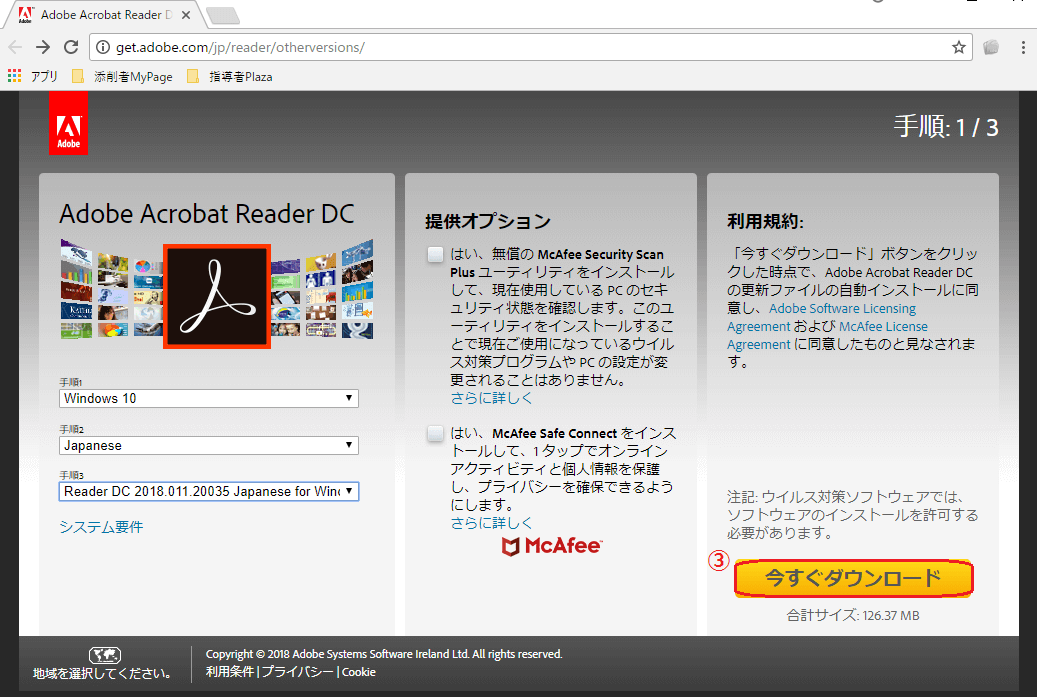The width and height of the screenshot is (1037, 697).
Task: Click the プライバシー footer link
Action: pos(298,672)
